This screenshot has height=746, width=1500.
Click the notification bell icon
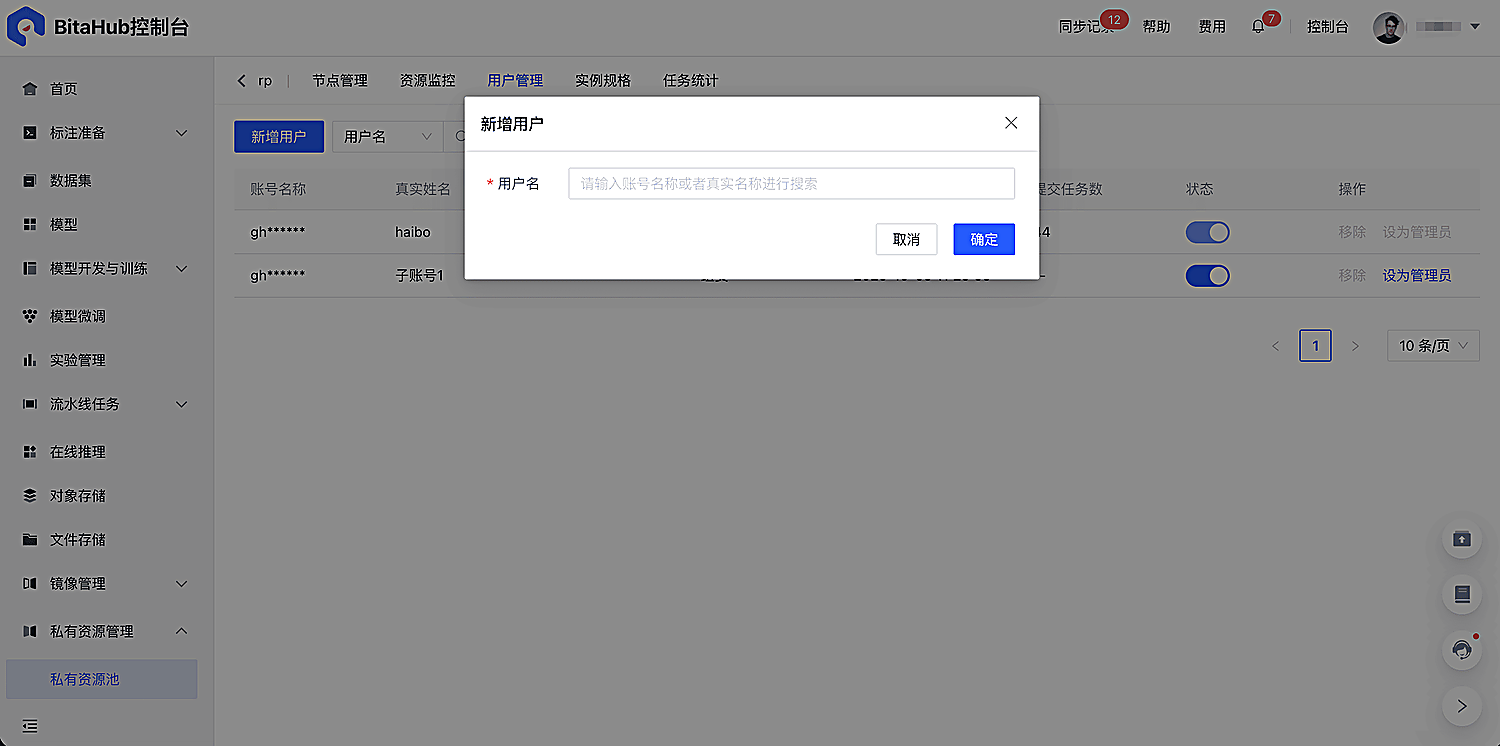tap(1258, 27)
